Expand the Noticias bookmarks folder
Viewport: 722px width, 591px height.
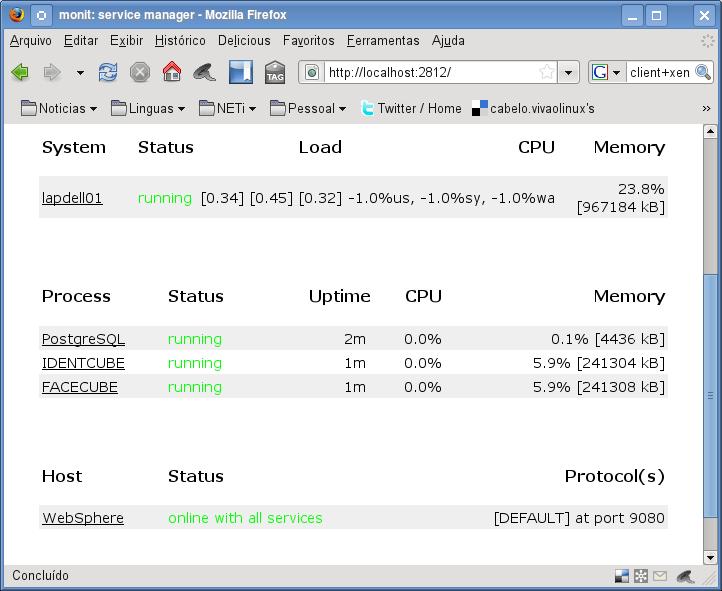(x=59, y=108)
